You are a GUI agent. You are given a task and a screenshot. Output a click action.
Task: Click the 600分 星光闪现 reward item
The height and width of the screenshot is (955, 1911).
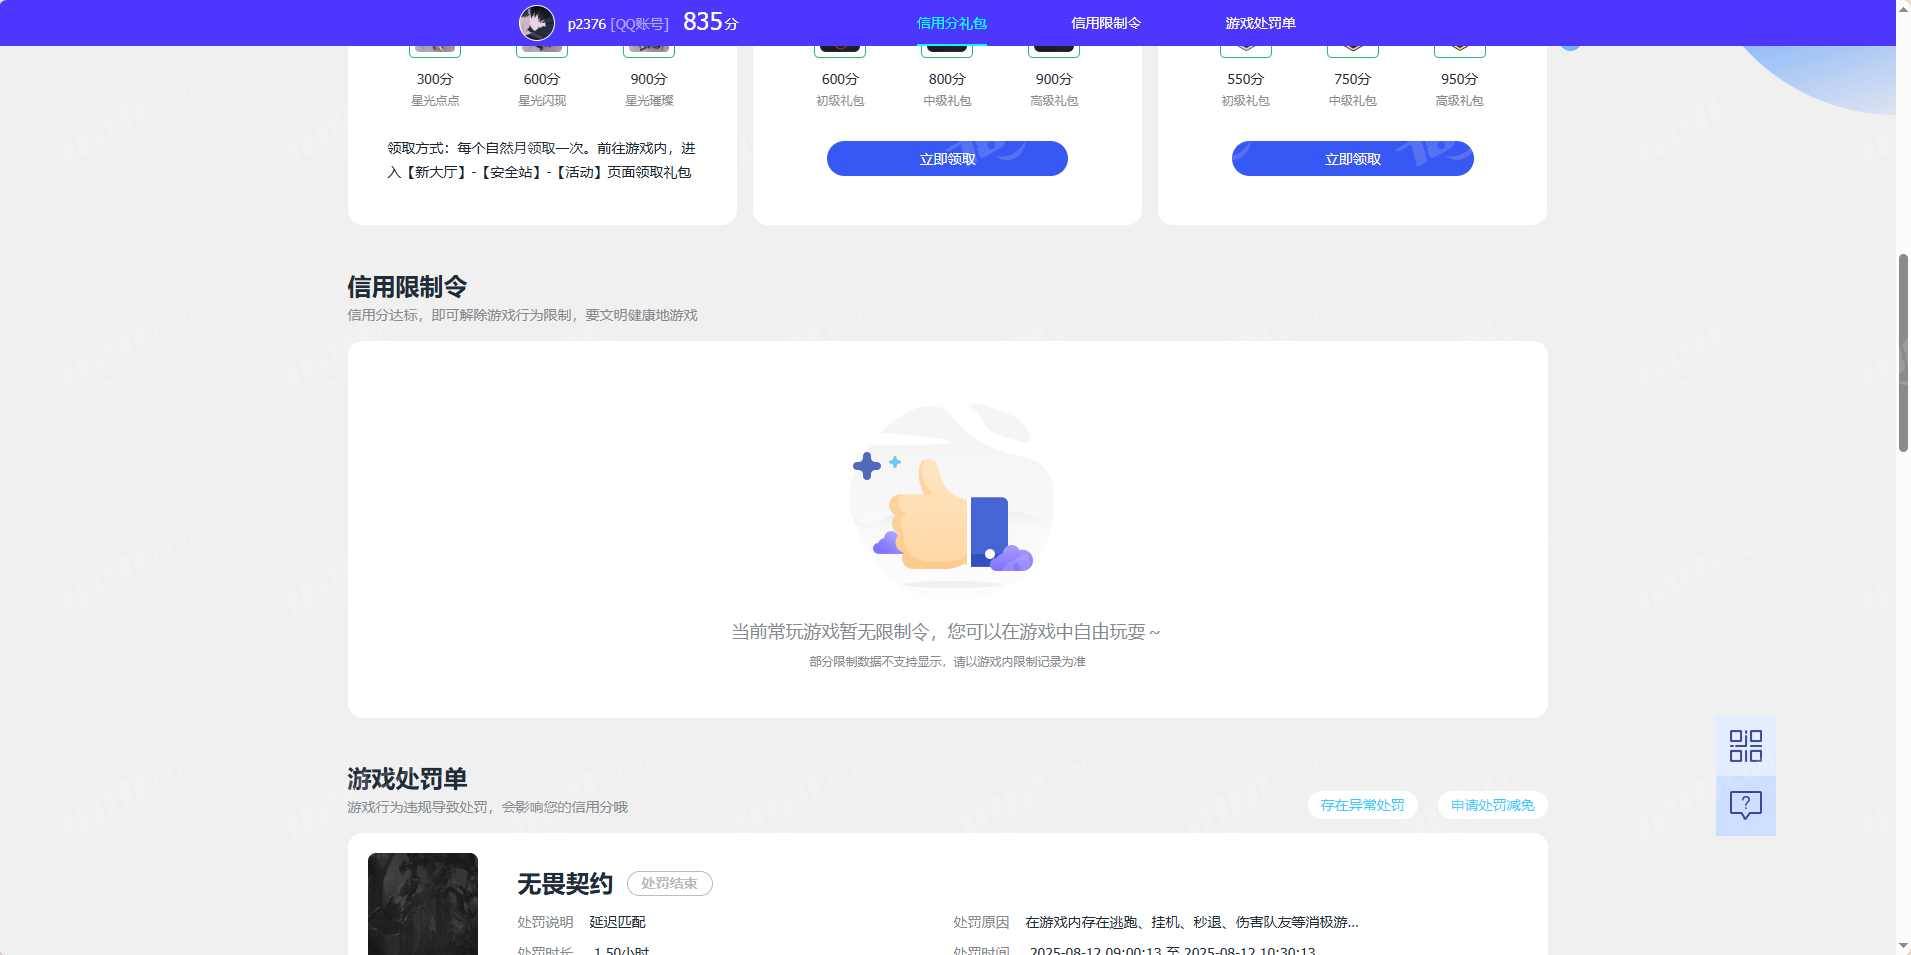pyautogui.click(x=542, y=76)
